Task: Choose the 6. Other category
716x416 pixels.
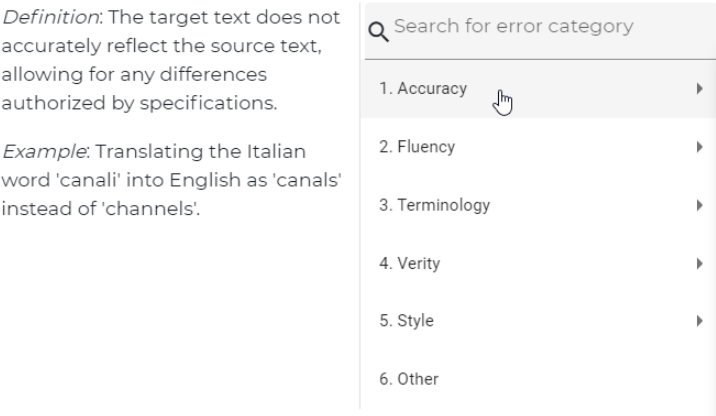Action: pos(538,379)
